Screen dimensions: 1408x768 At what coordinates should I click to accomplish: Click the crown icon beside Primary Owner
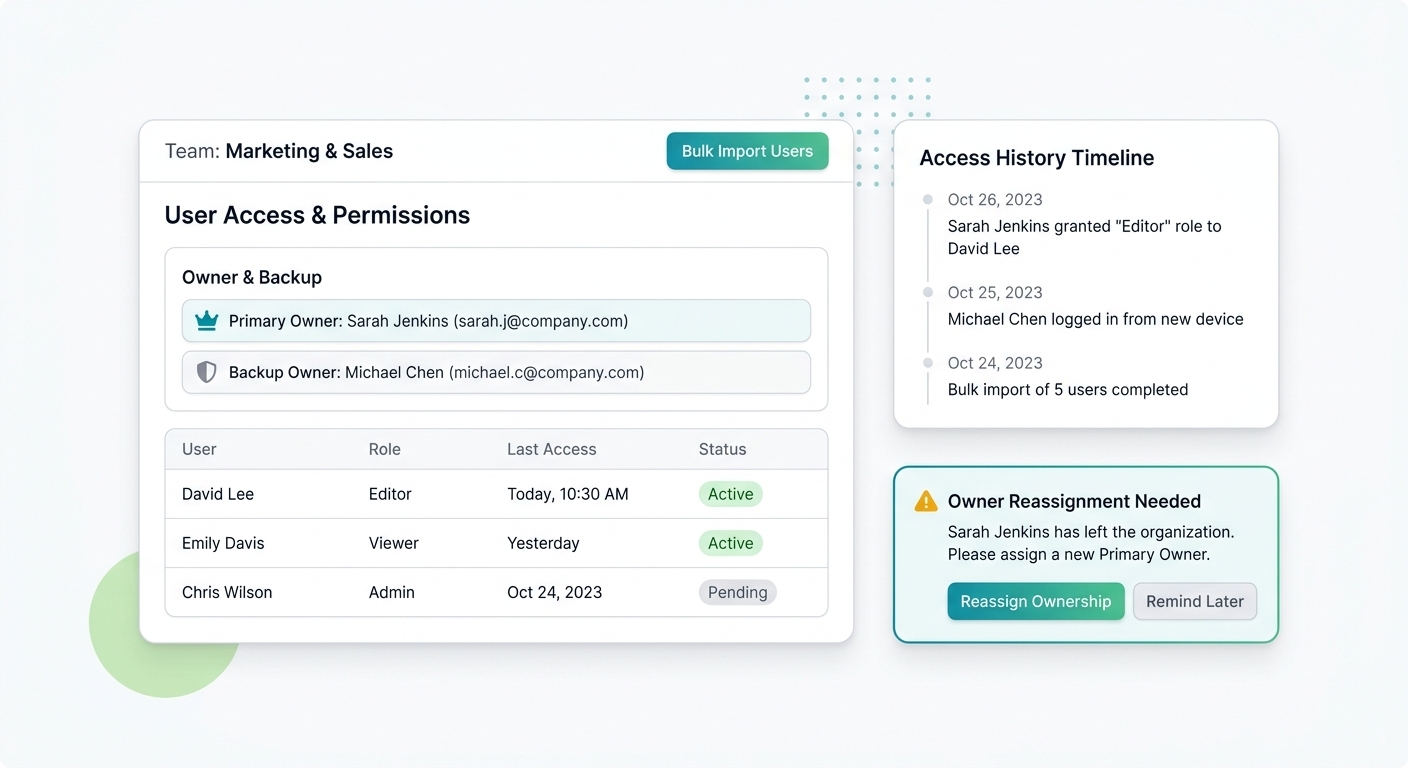pyautogui.click(x=206, y=321)
